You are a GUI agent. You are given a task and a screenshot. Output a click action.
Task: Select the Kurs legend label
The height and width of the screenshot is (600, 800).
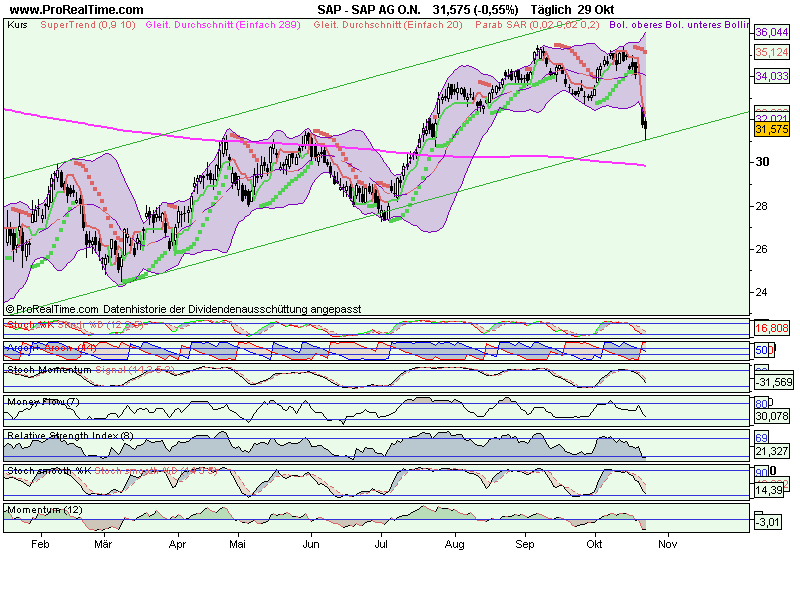click(x=17, y=24)
